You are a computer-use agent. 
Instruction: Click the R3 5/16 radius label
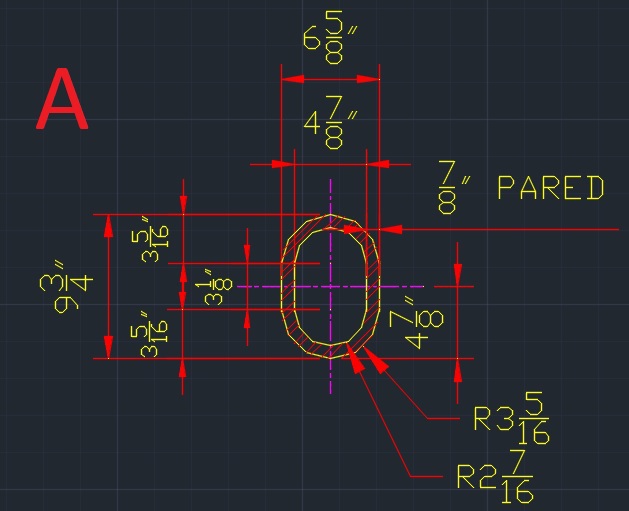pyautogui.click(x=512, y=419)
